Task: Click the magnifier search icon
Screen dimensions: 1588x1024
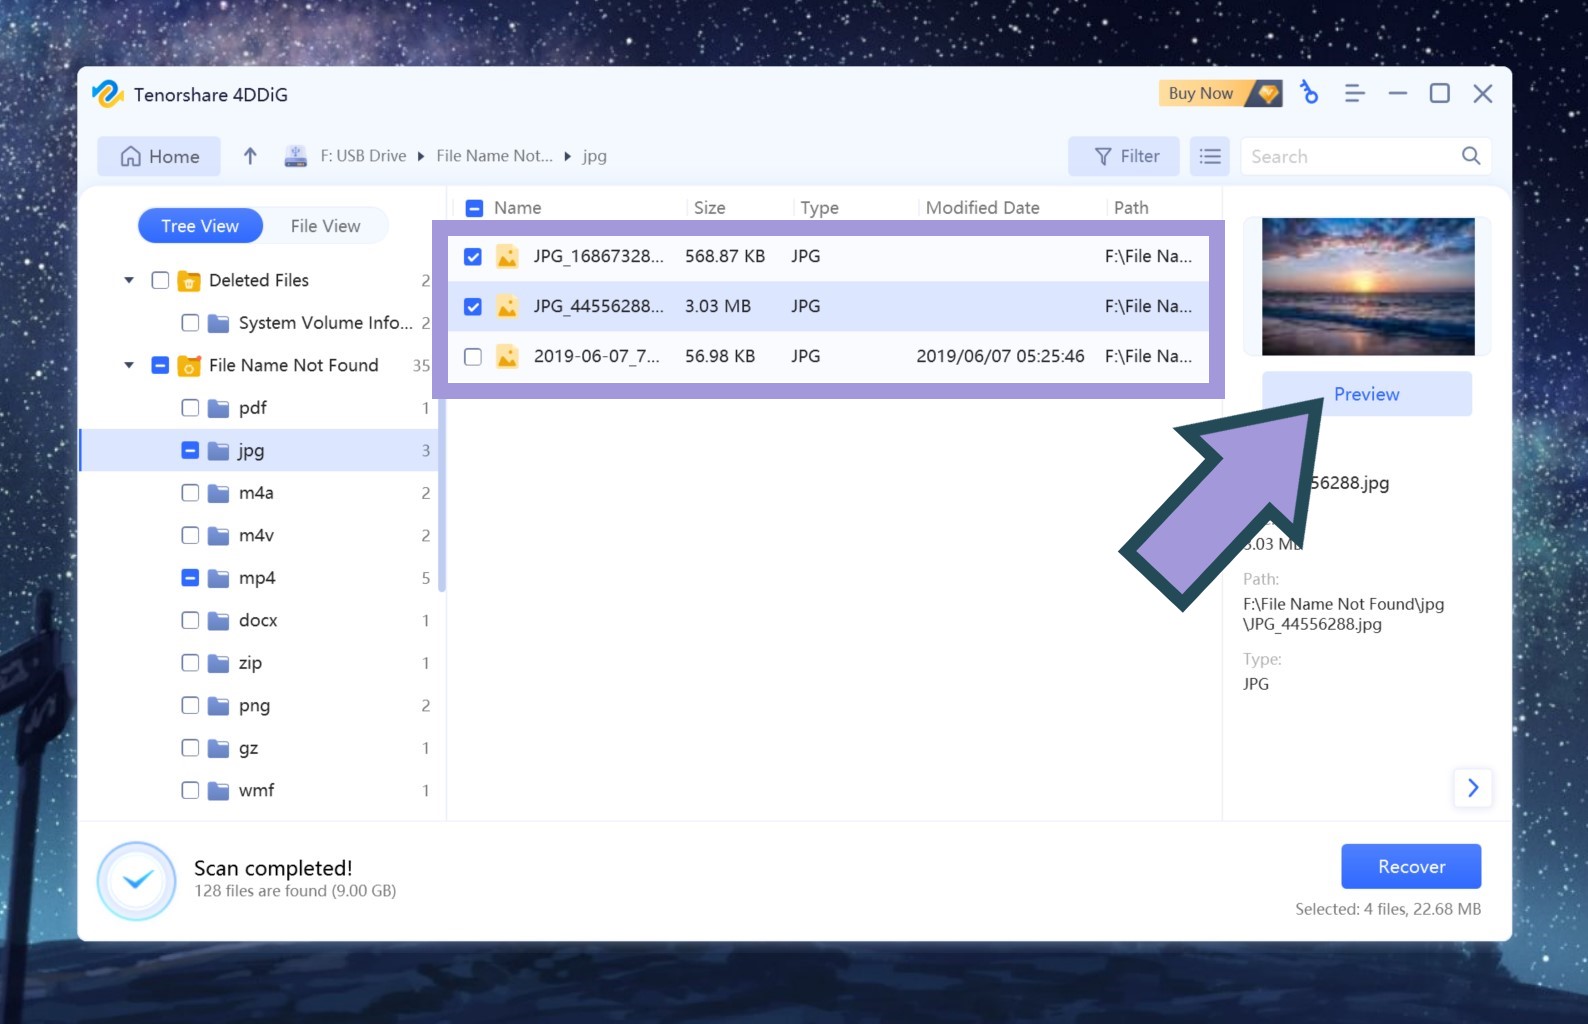Action: [x=1471, y=156]
